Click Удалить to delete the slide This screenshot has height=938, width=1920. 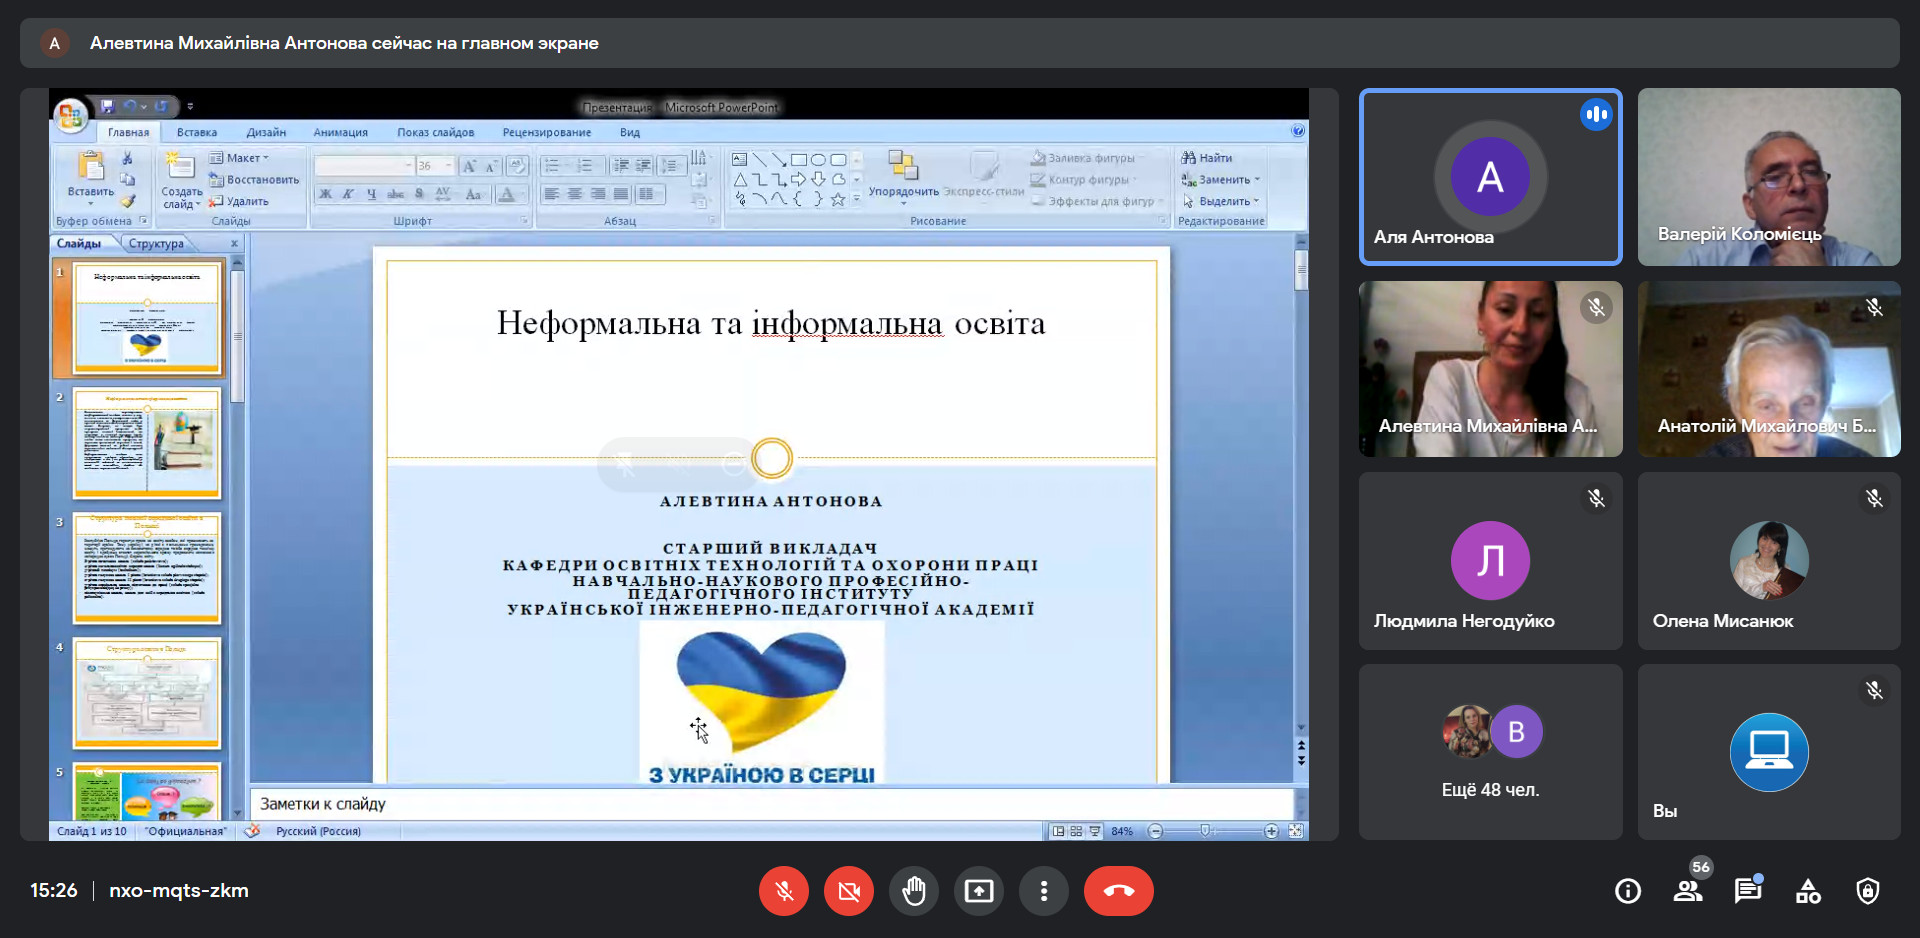coord(238,201)
